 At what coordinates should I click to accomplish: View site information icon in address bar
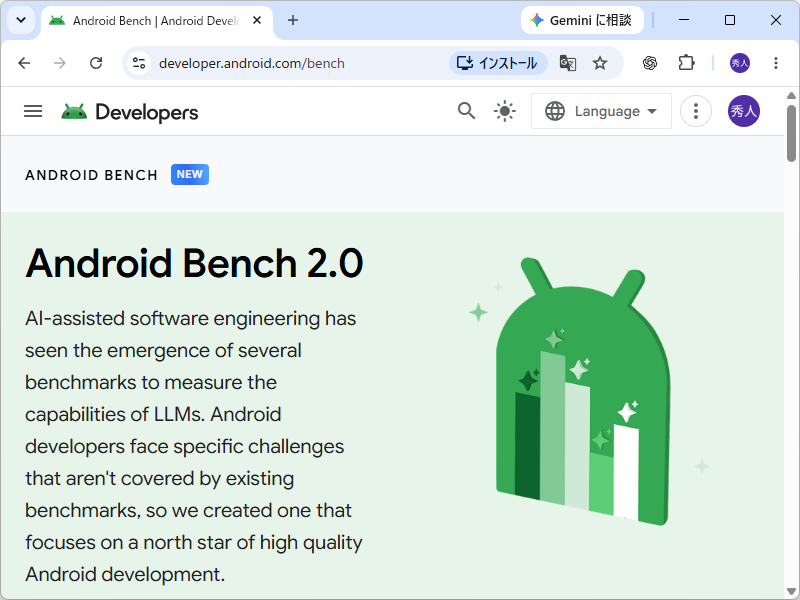point(139,63)
